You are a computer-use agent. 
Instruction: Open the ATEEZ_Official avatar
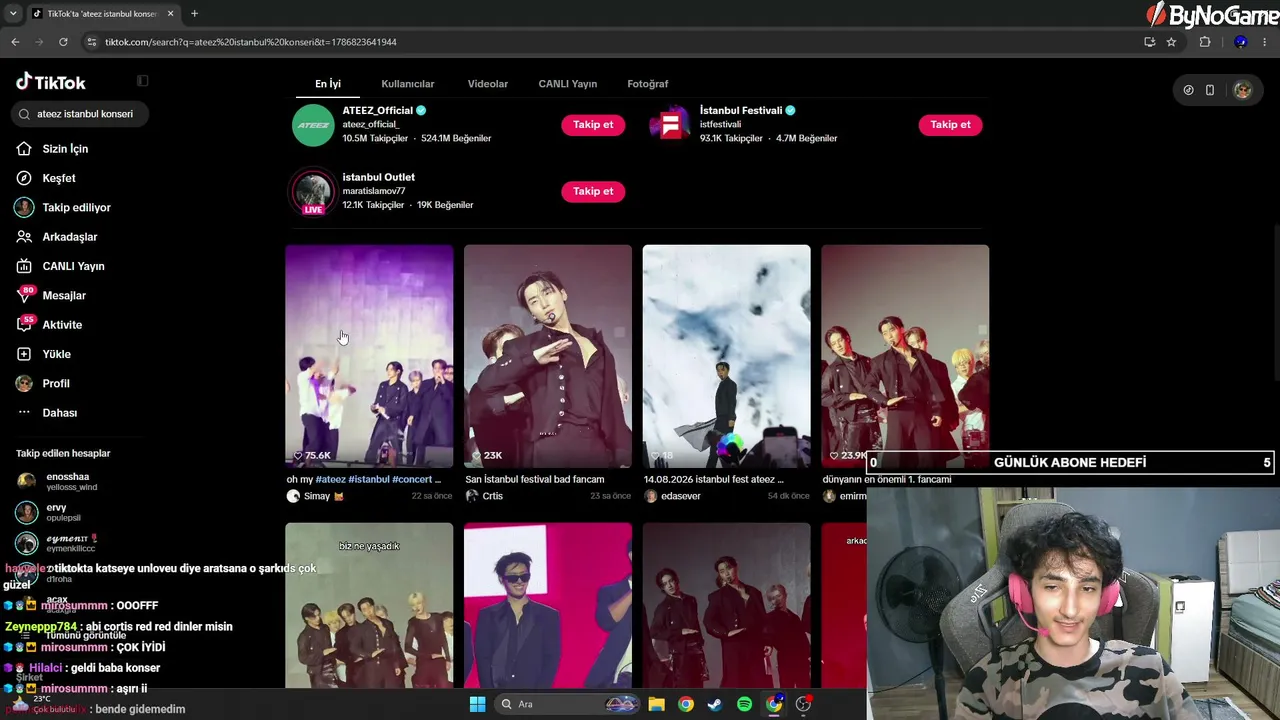point(313,125)
